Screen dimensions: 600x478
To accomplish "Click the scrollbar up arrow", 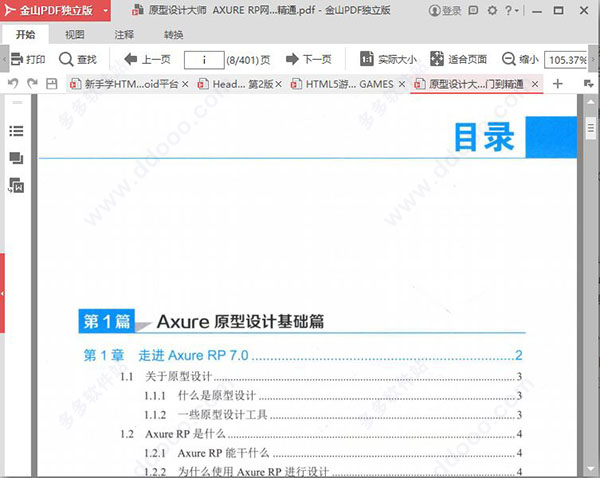I will point(591,102).
